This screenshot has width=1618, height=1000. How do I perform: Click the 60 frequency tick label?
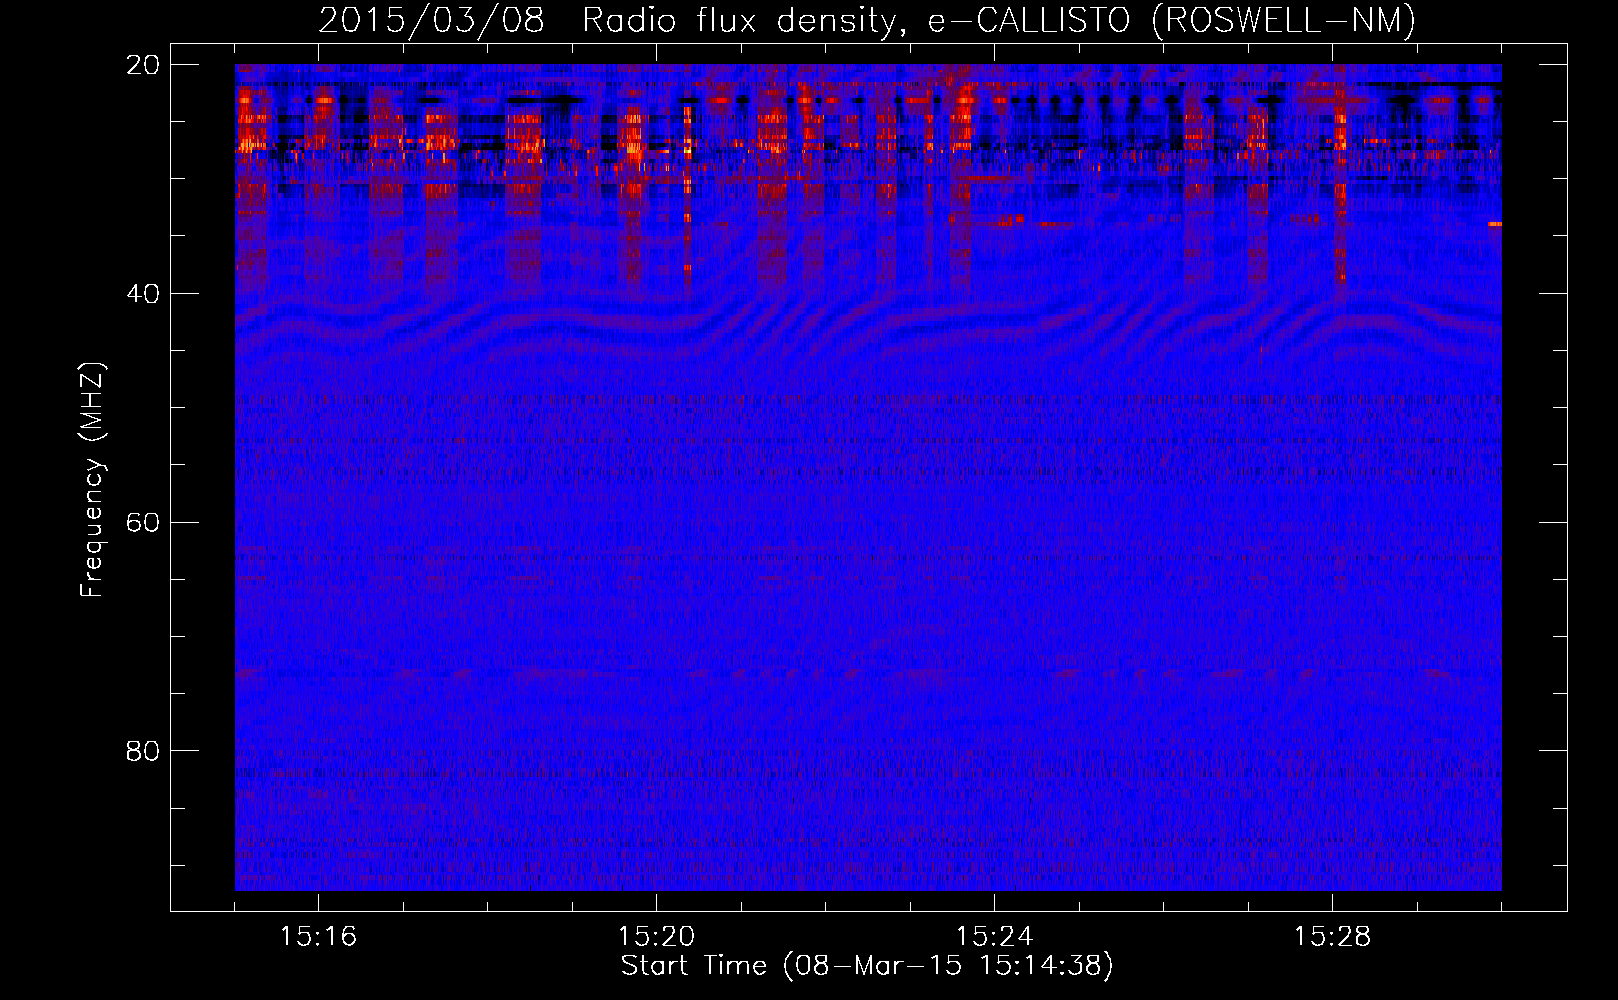click(143, 522)
